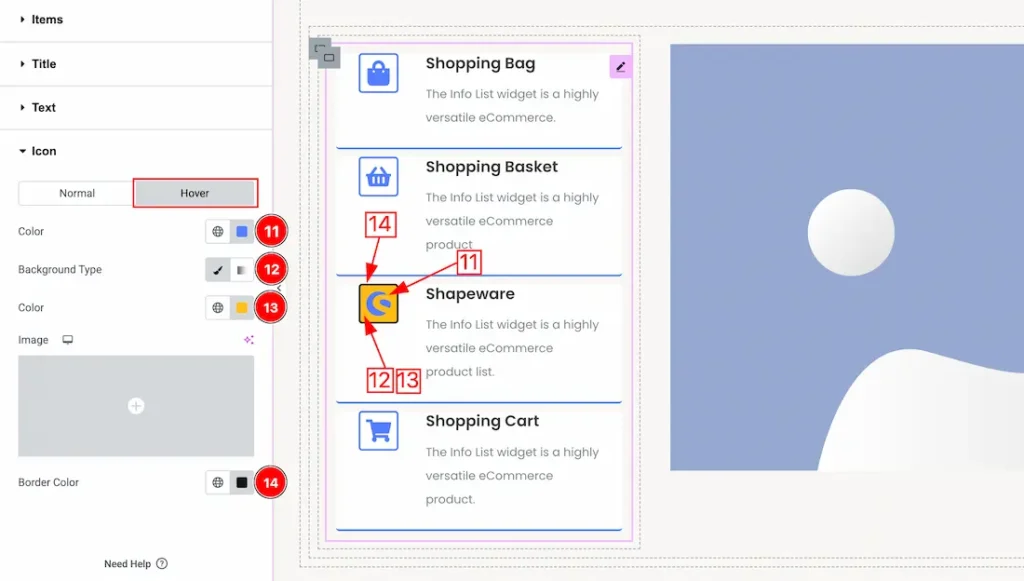Pick the yellow background color swatch
The height and width of the screenshot is (581, 1024).
242,307
